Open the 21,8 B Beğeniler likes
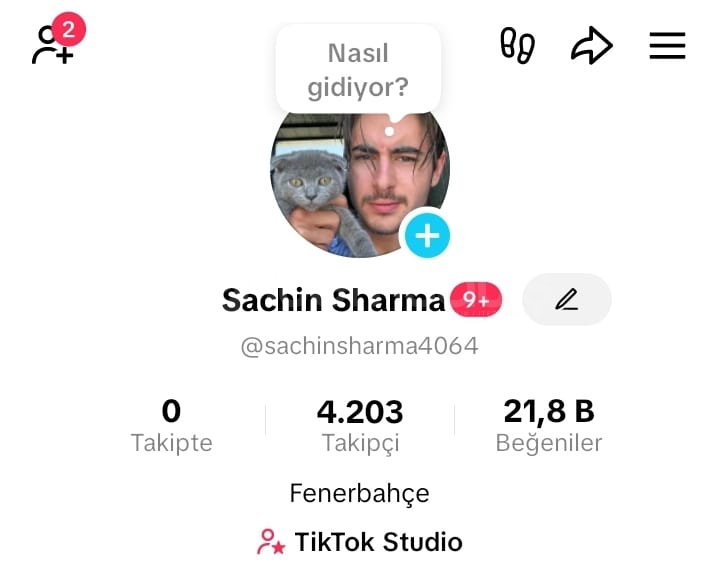 click(x=549, y=426)
